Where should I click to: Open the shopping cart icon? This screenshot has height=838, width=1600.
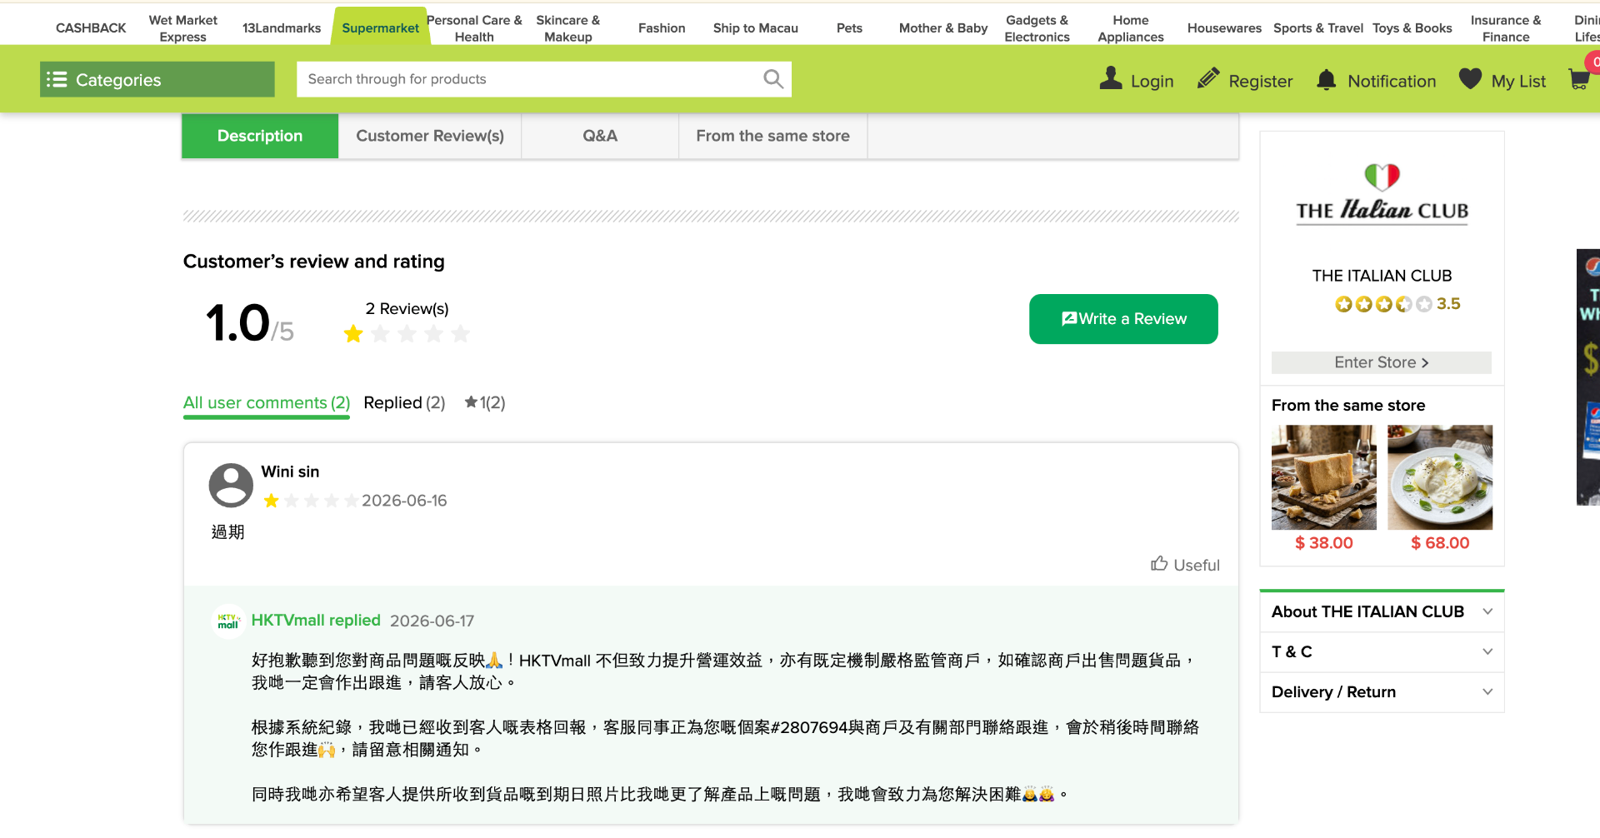[x=1580, y=80]
